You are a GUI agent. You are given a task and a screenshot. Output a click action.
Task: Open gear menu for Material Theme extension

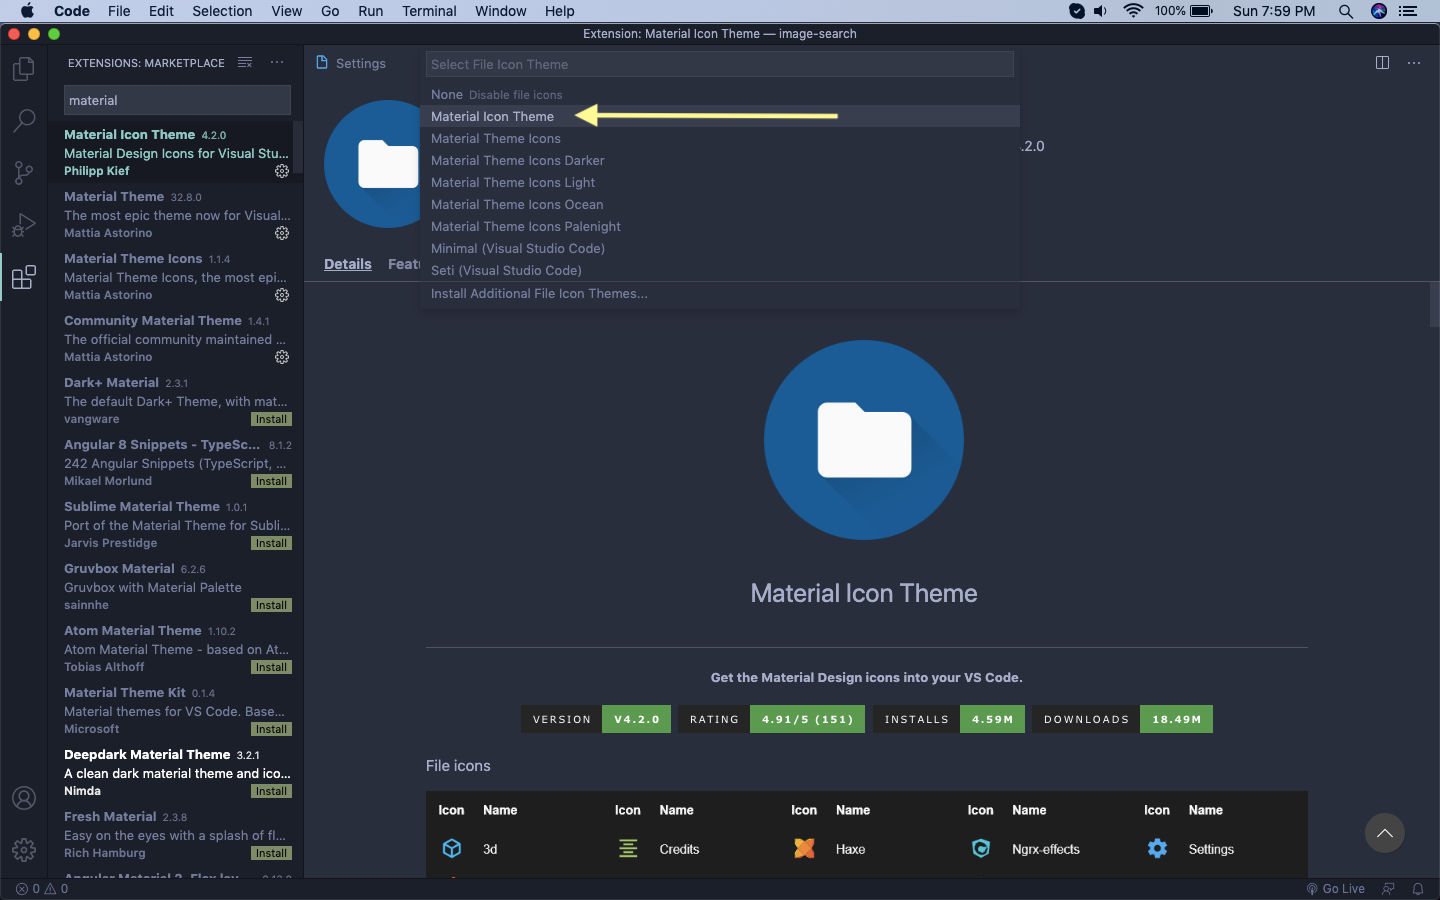[282, 233]
